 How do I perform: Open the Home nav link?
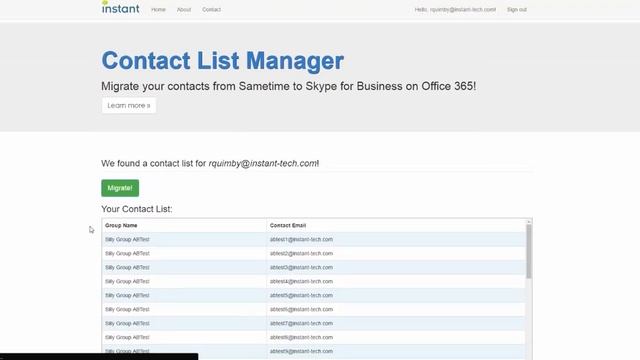tap(158, 9)
